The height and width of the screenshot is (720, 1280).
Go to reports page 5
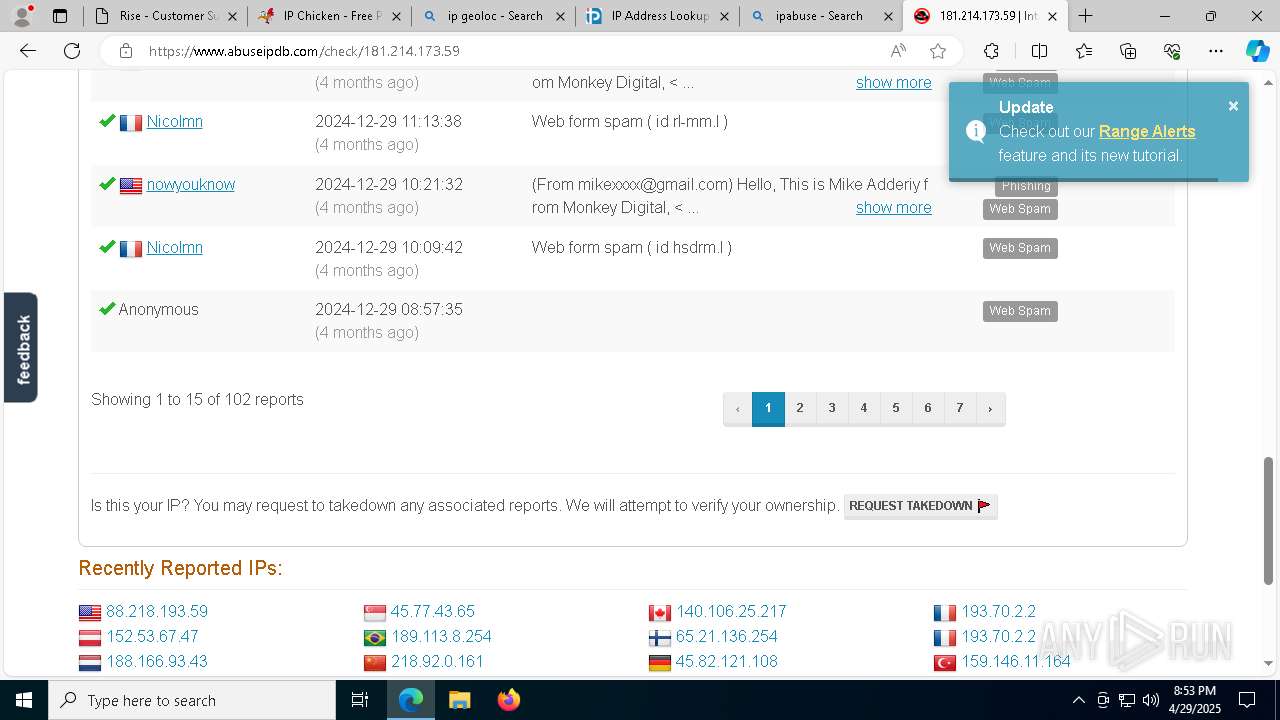point(896,408)
